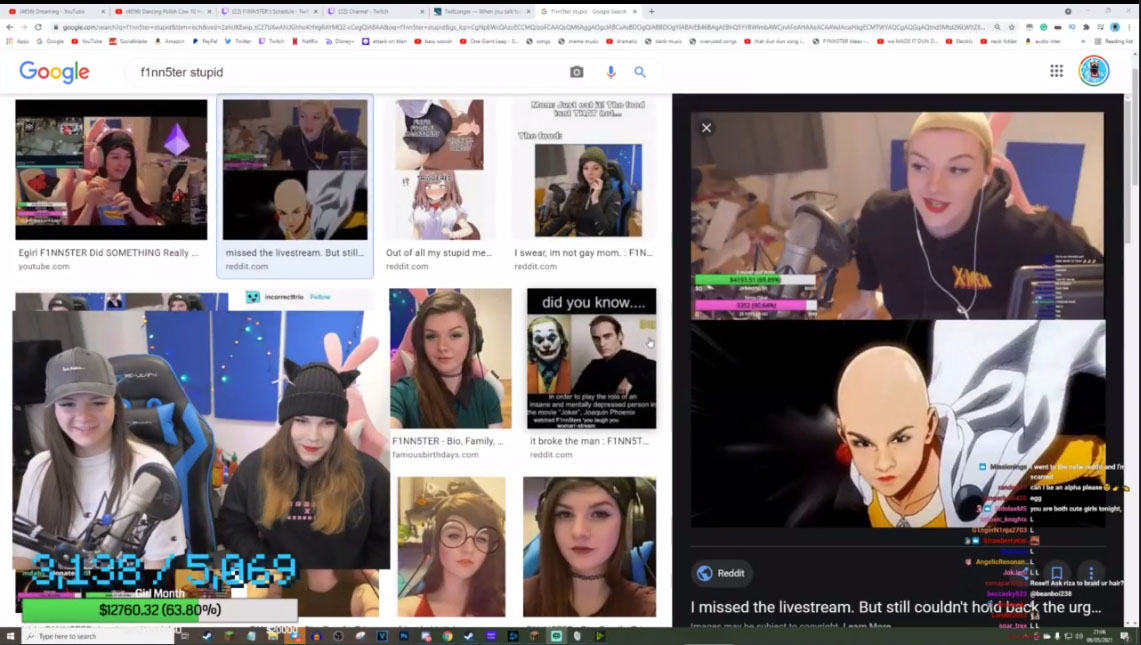The height and width of the screenshot is (645, 1141).
Task: Open the 'Out of all my stupid me...' image
Action: [x=439, y=170]
